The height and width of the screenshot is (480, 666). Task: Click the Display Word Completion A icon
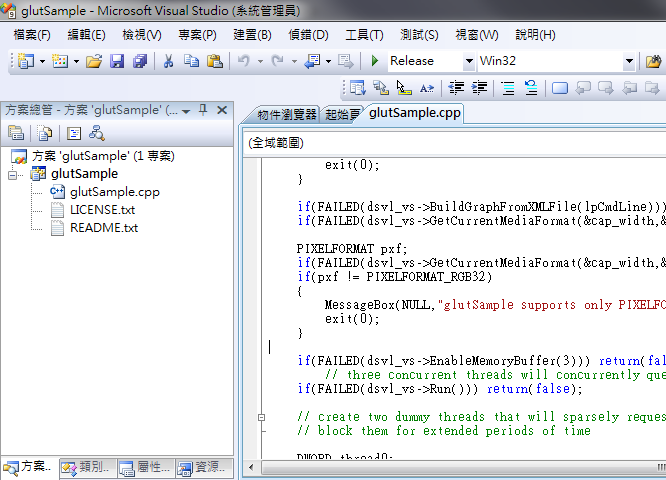(x=427, y=88)
